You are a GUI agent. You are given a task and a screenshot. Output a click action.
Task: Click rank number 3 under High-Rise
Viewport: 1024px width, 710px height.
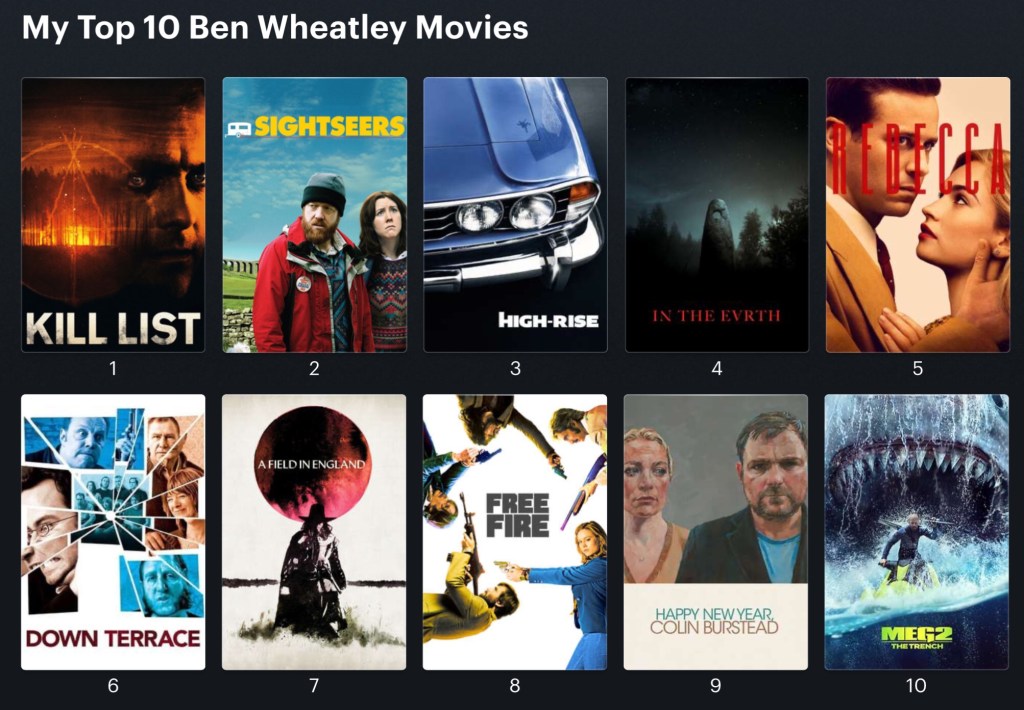515,368
